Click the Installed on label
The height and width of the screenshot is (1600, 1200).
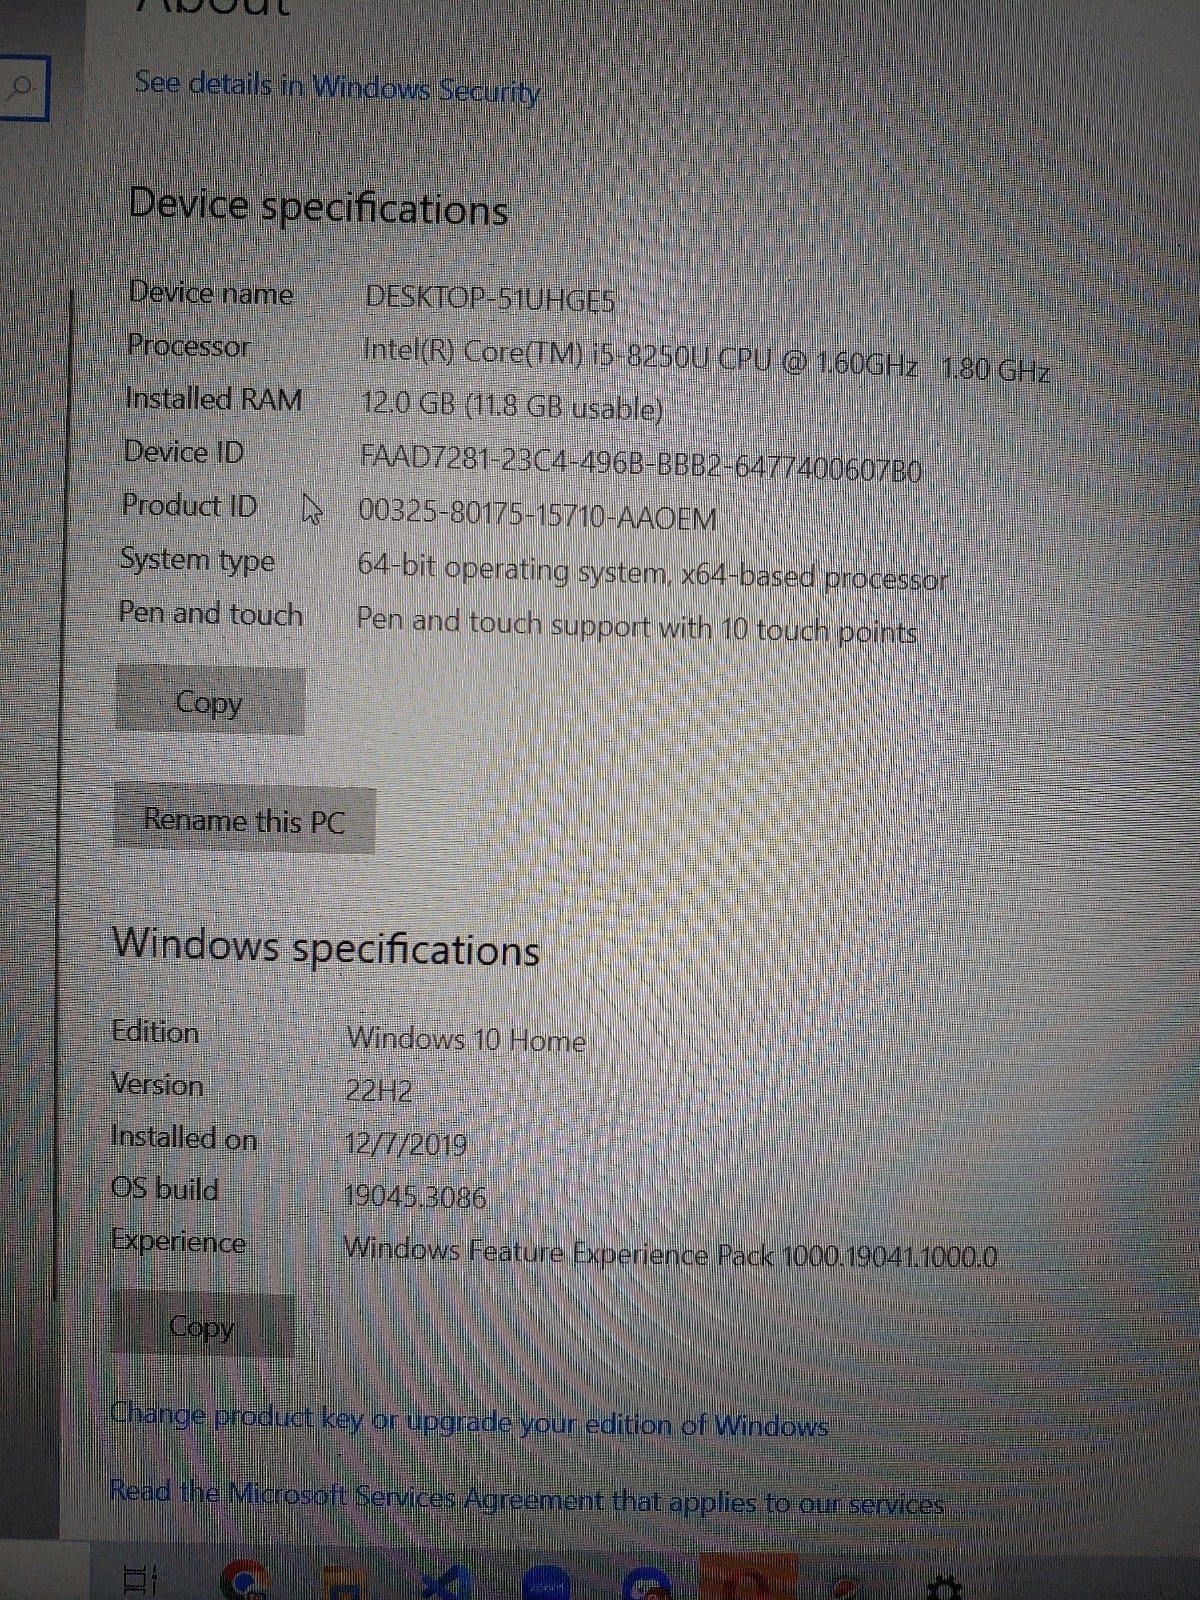coord(184,1137)
